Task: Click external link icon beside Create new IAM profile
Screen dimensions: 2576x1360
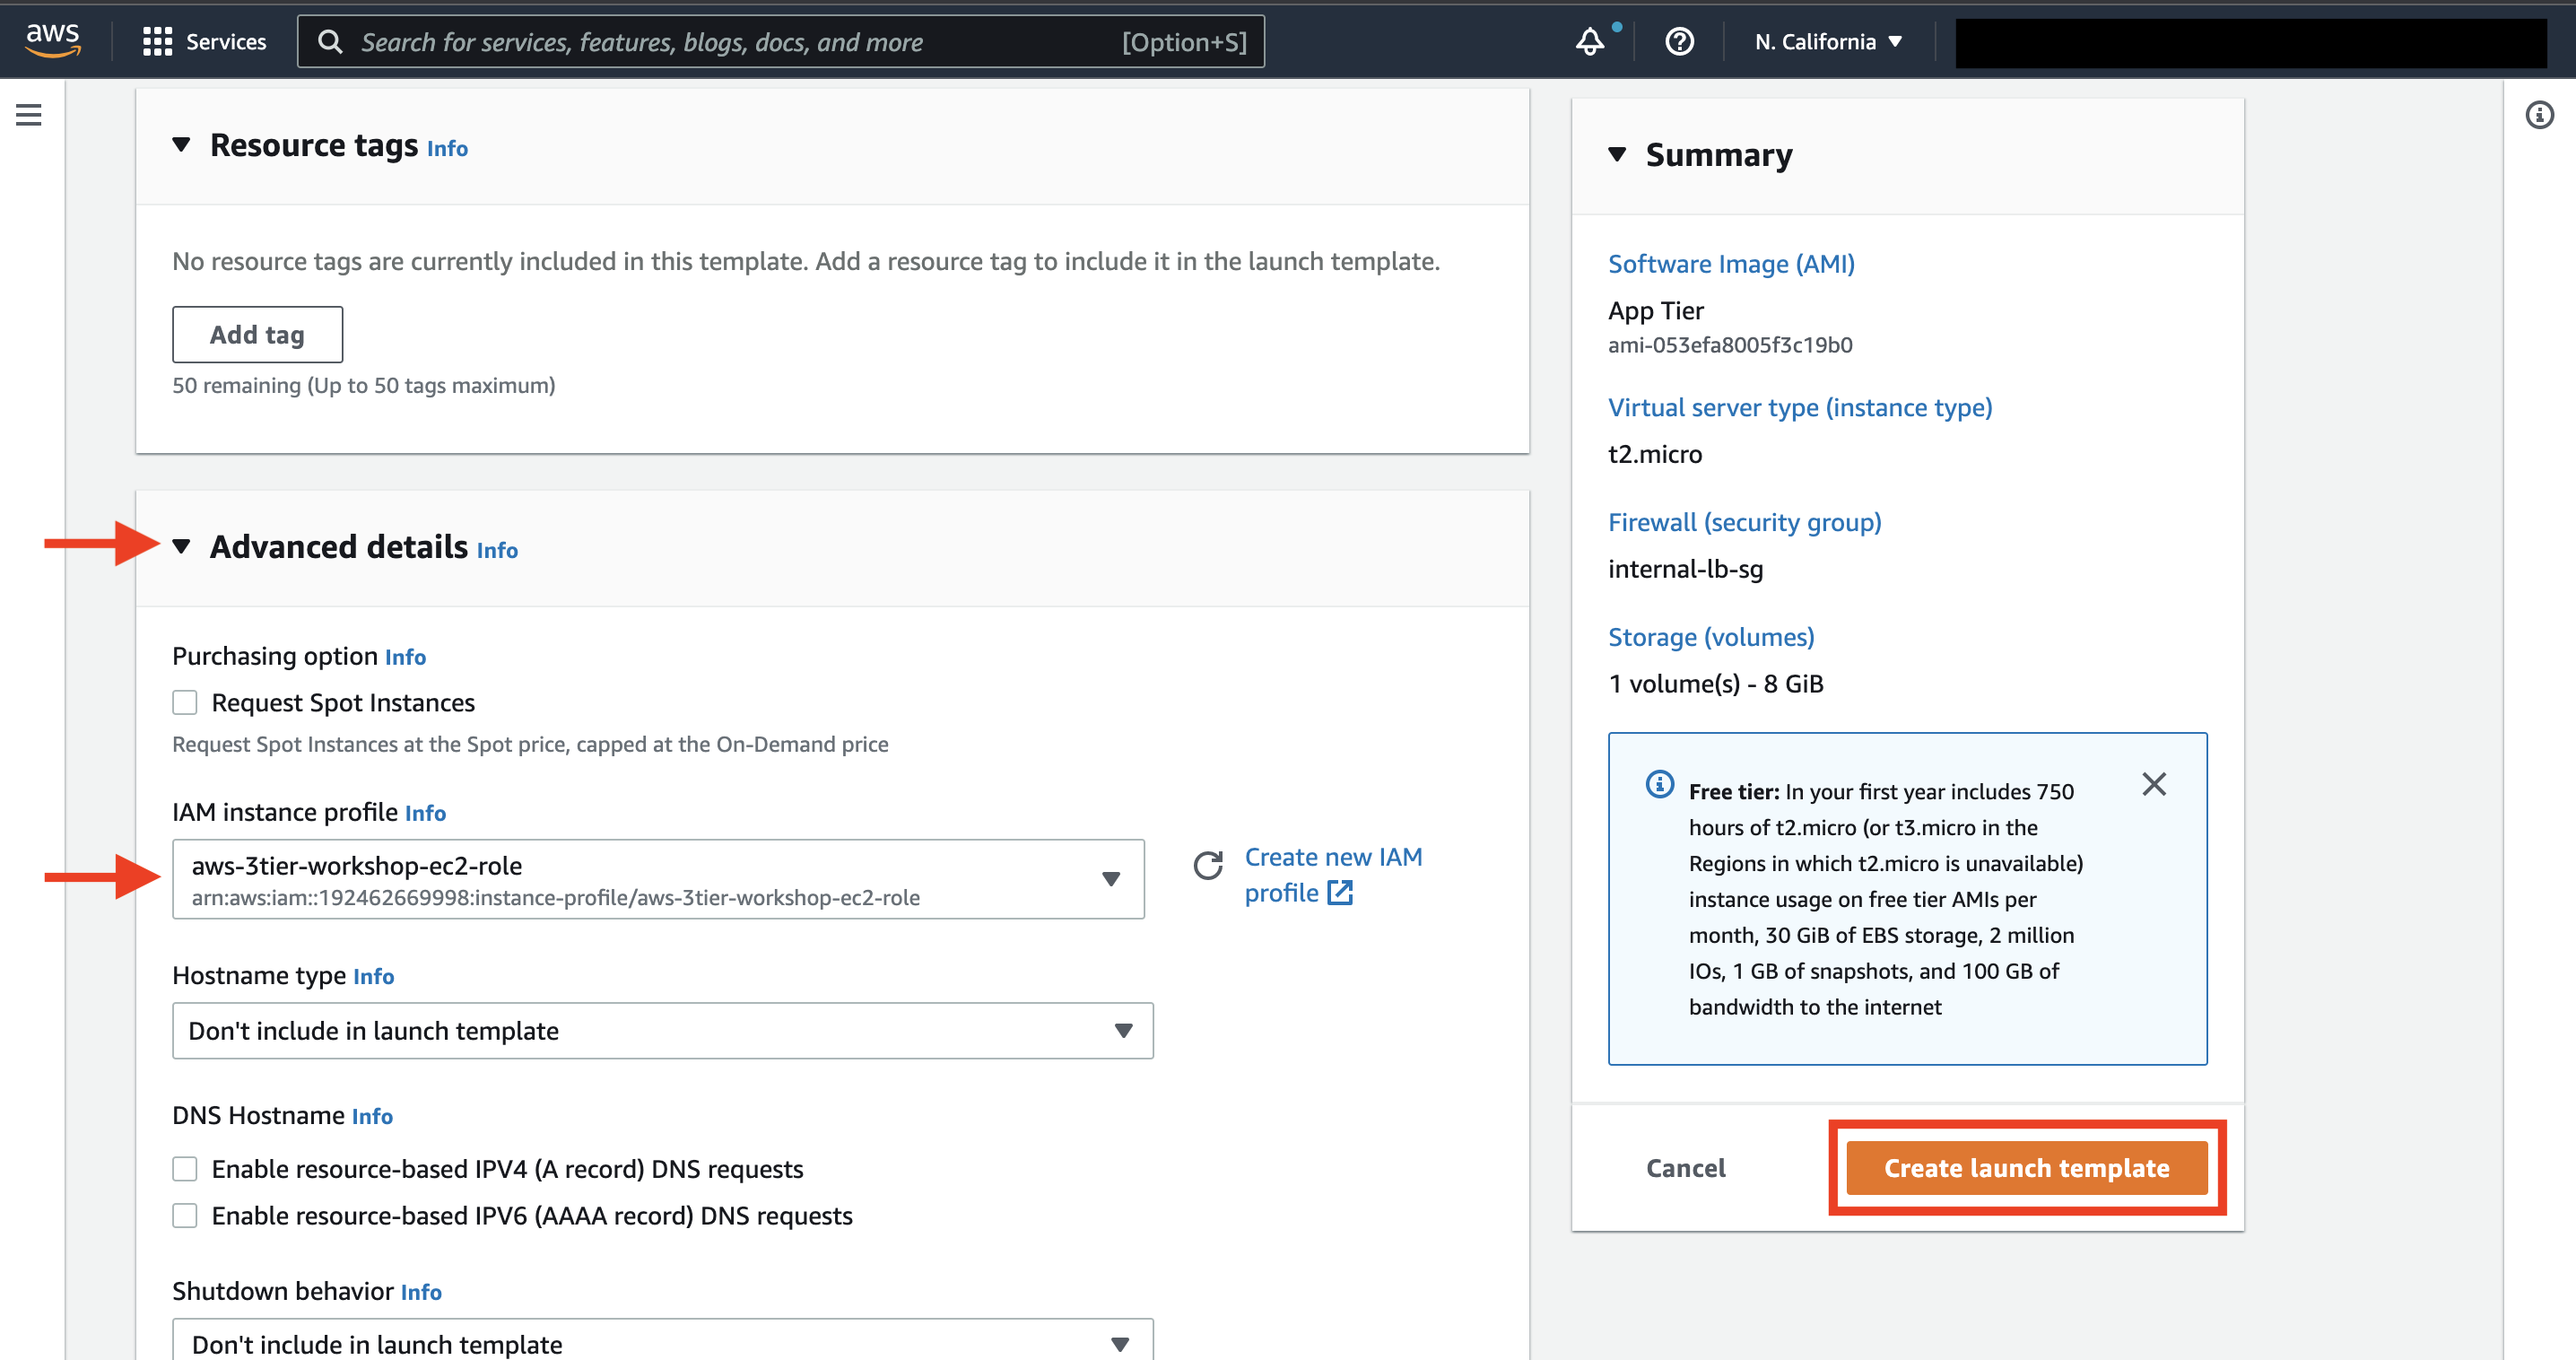Action: [x=1340, y=893]
